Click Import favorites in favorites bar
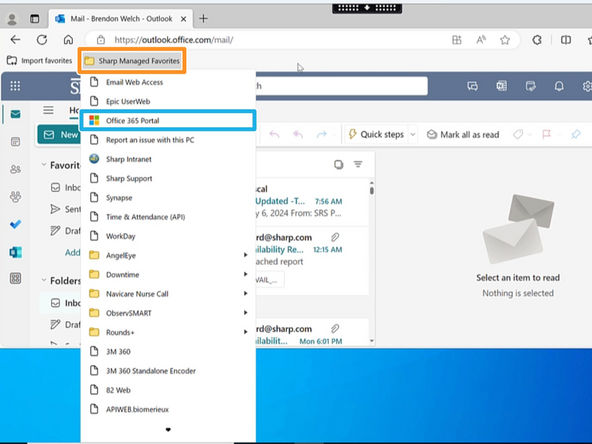Viewport: 592px width, 444px height. tap(39, 60)
